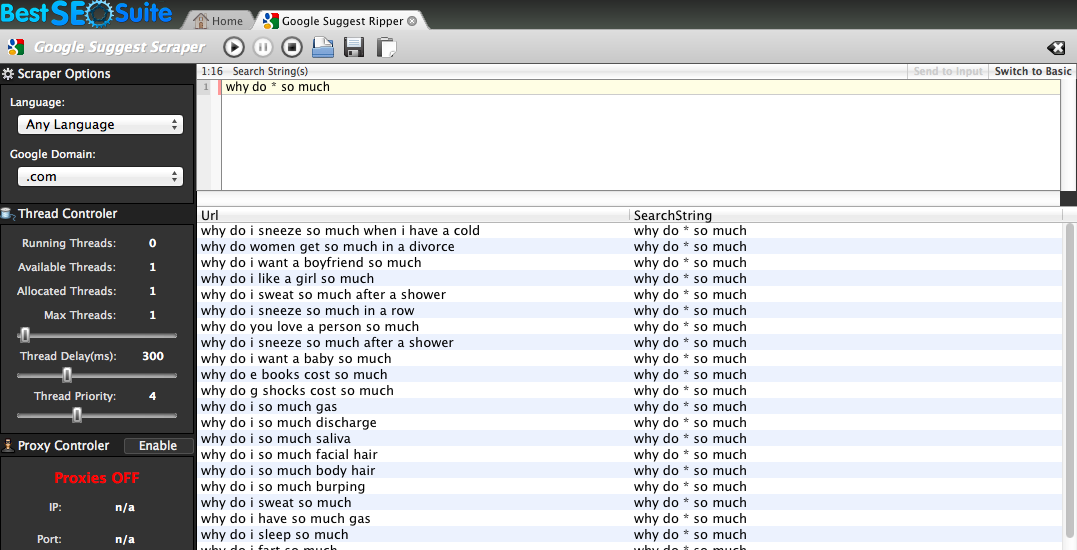Click the search string input line

point(640,87)
